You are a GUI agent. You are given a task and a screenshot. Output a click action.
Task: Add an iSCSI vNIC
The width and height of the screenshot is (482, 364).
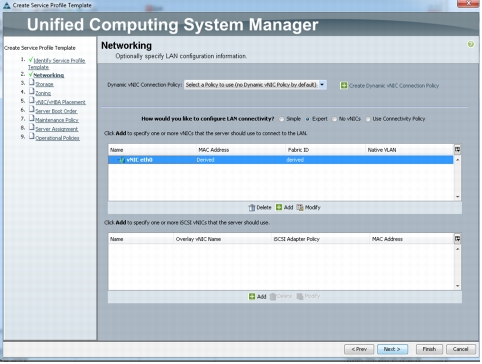(x=258, y=296)
